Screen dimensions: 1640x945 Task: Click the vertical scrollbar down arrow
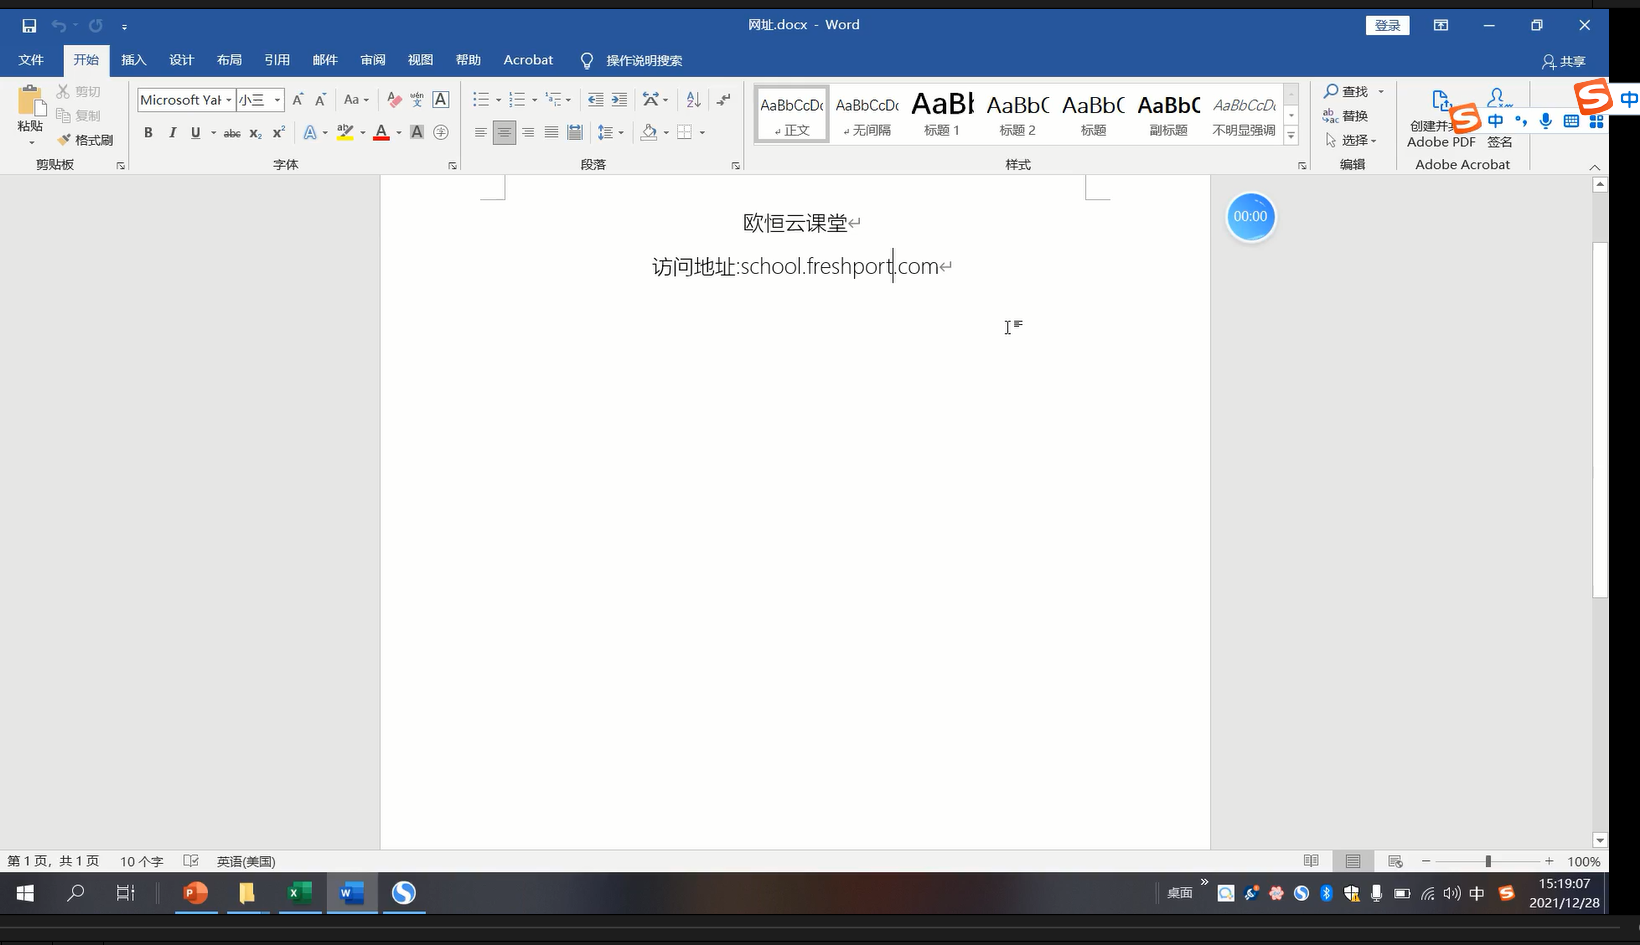pos(1600,841)
